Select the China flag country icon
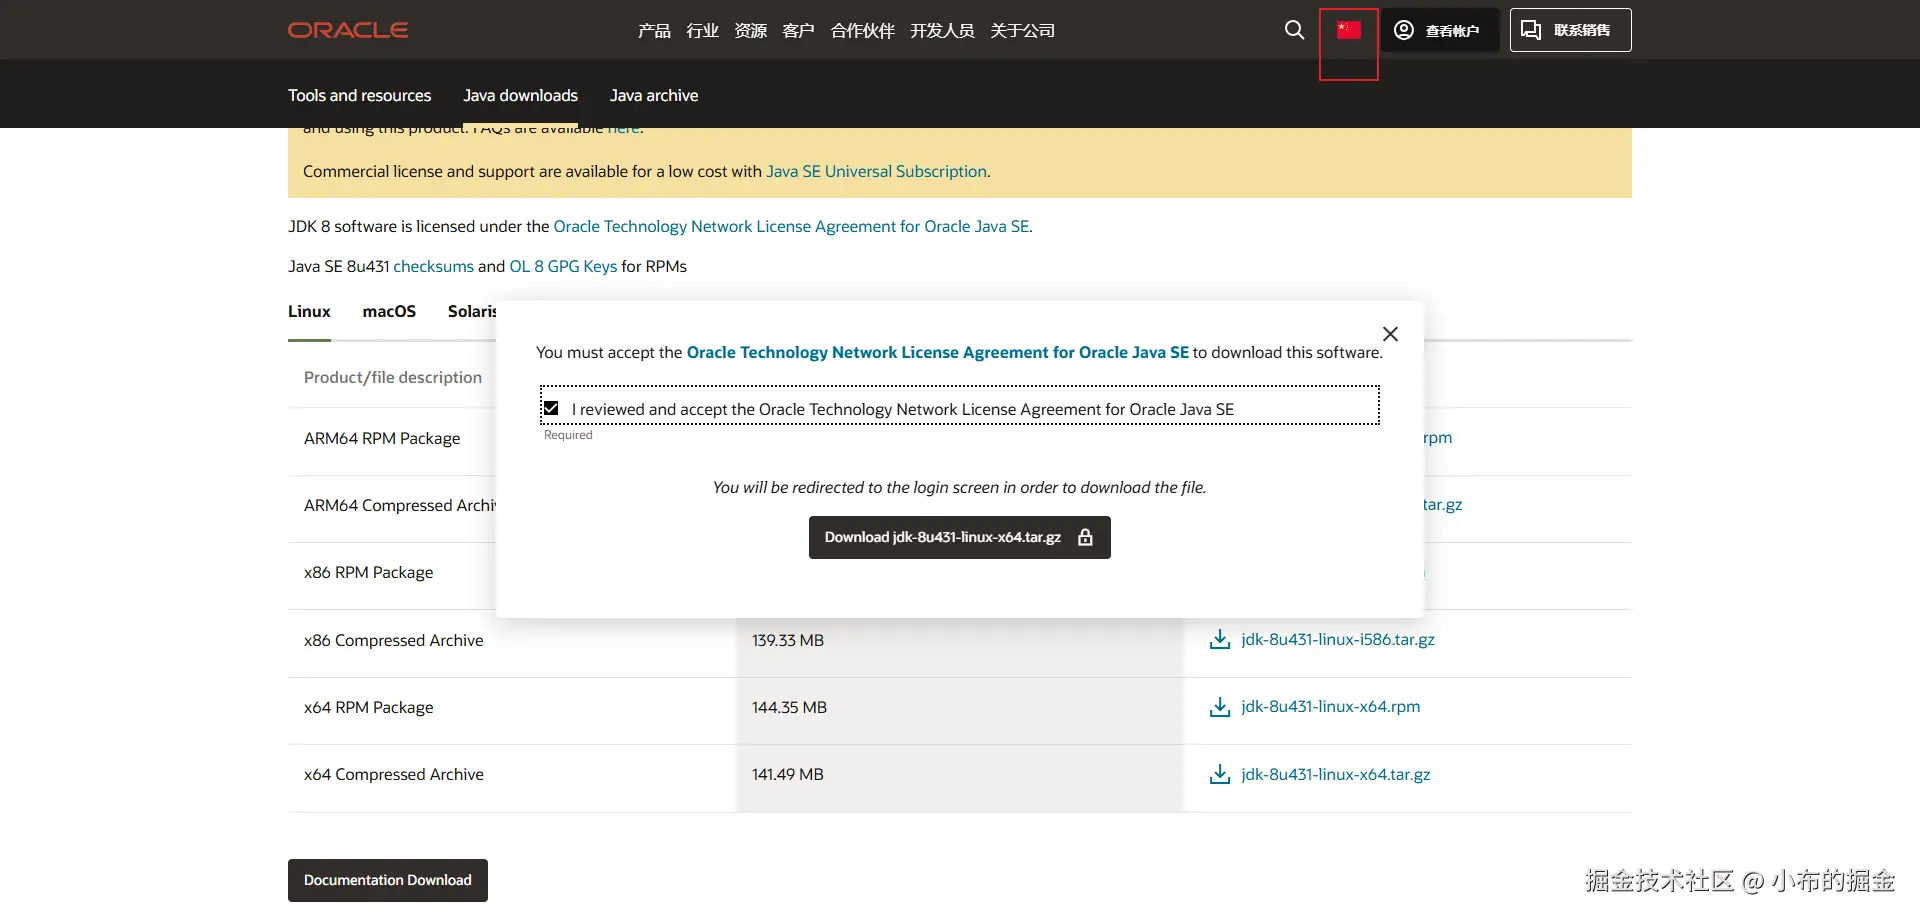The height and width of the screenshot is (919, 1920). coord(1349,30)
